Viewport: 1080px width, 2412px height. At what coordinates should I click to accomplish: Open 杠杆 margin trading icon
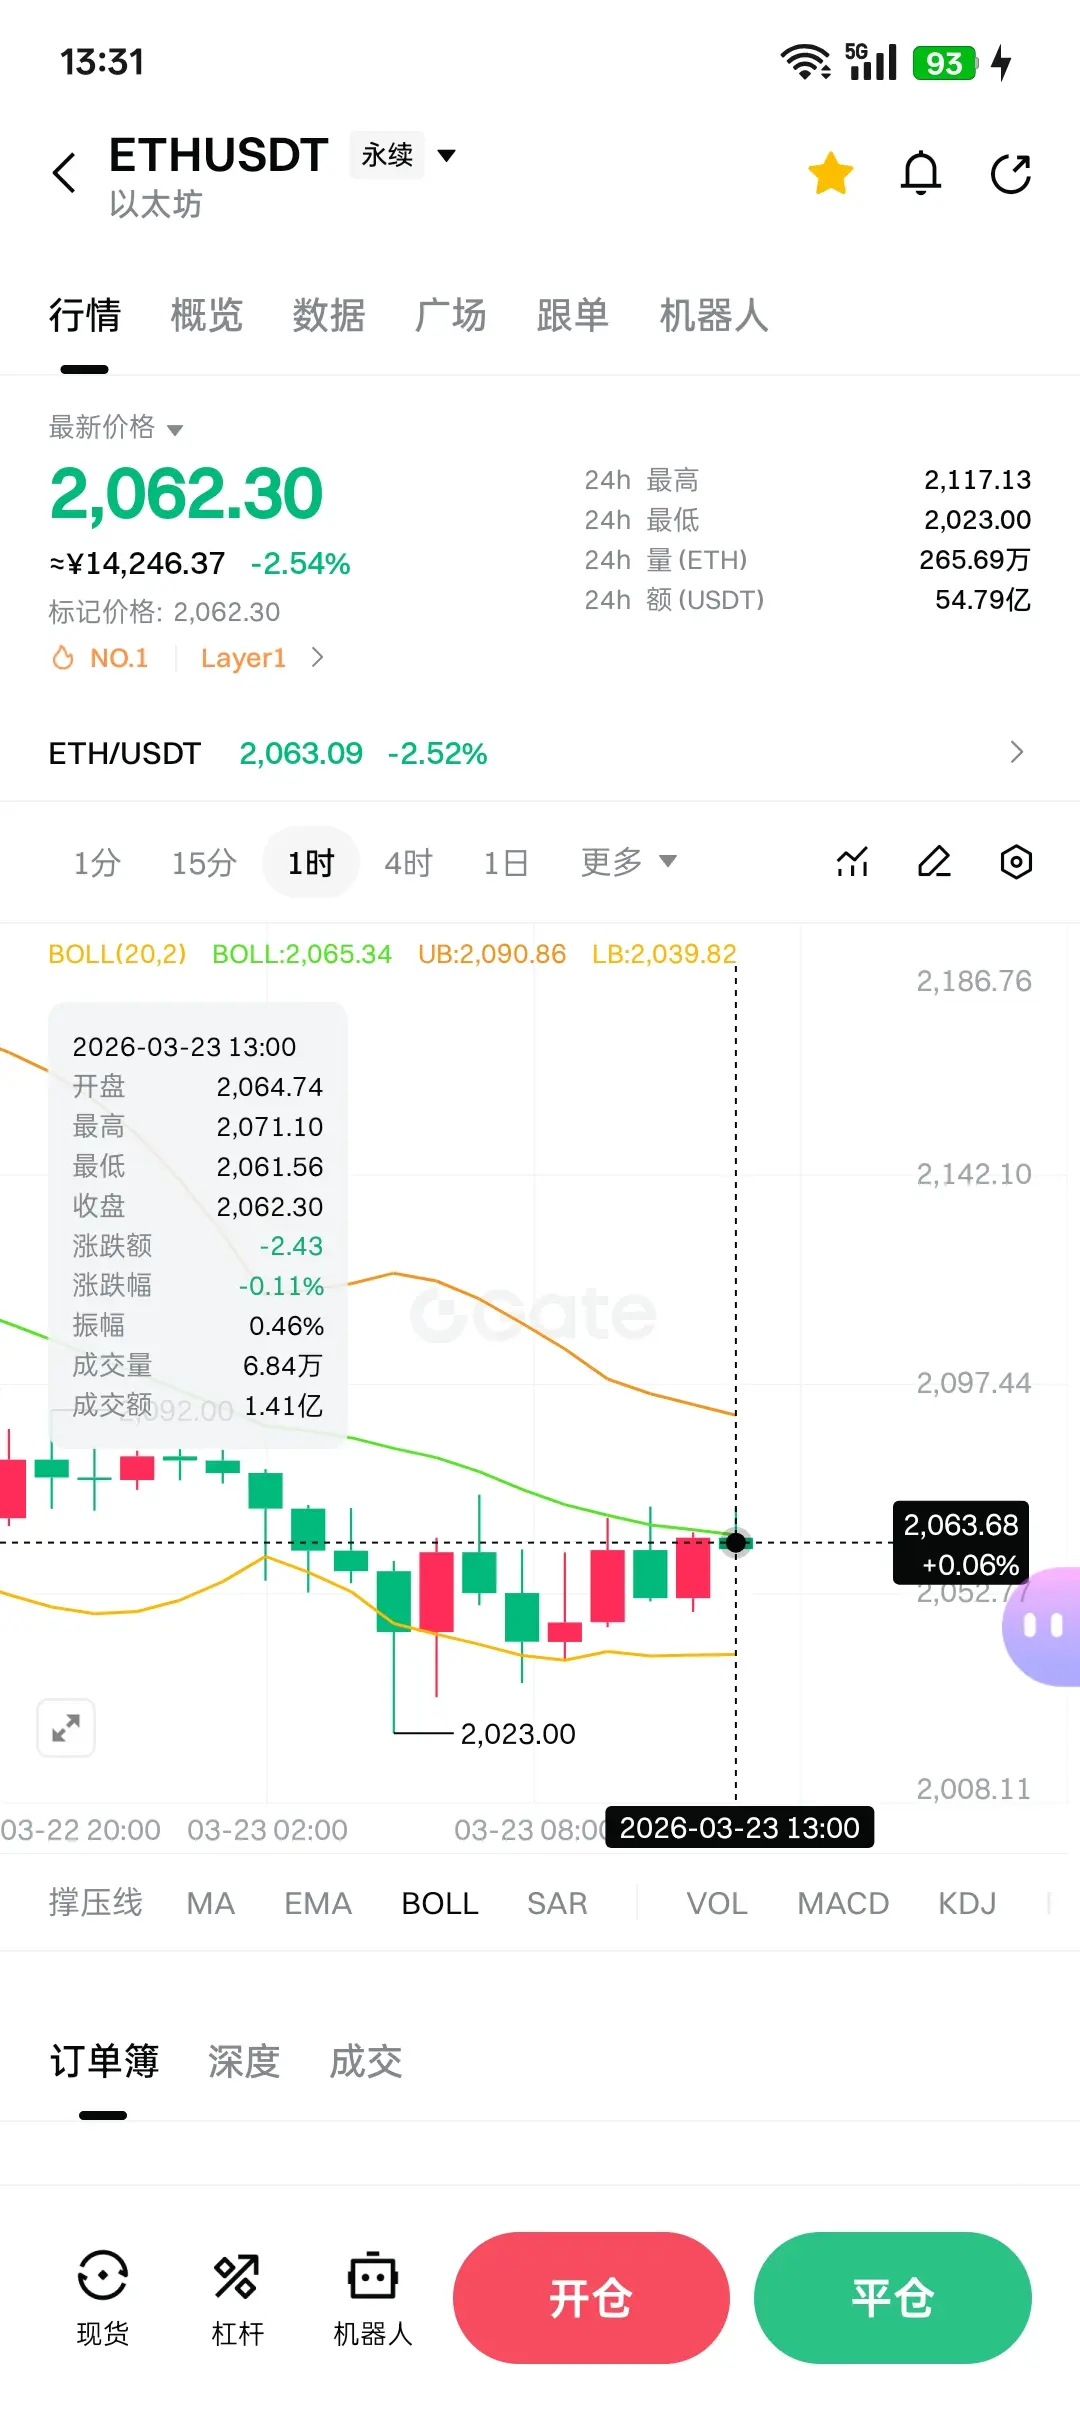(237, 2298)
